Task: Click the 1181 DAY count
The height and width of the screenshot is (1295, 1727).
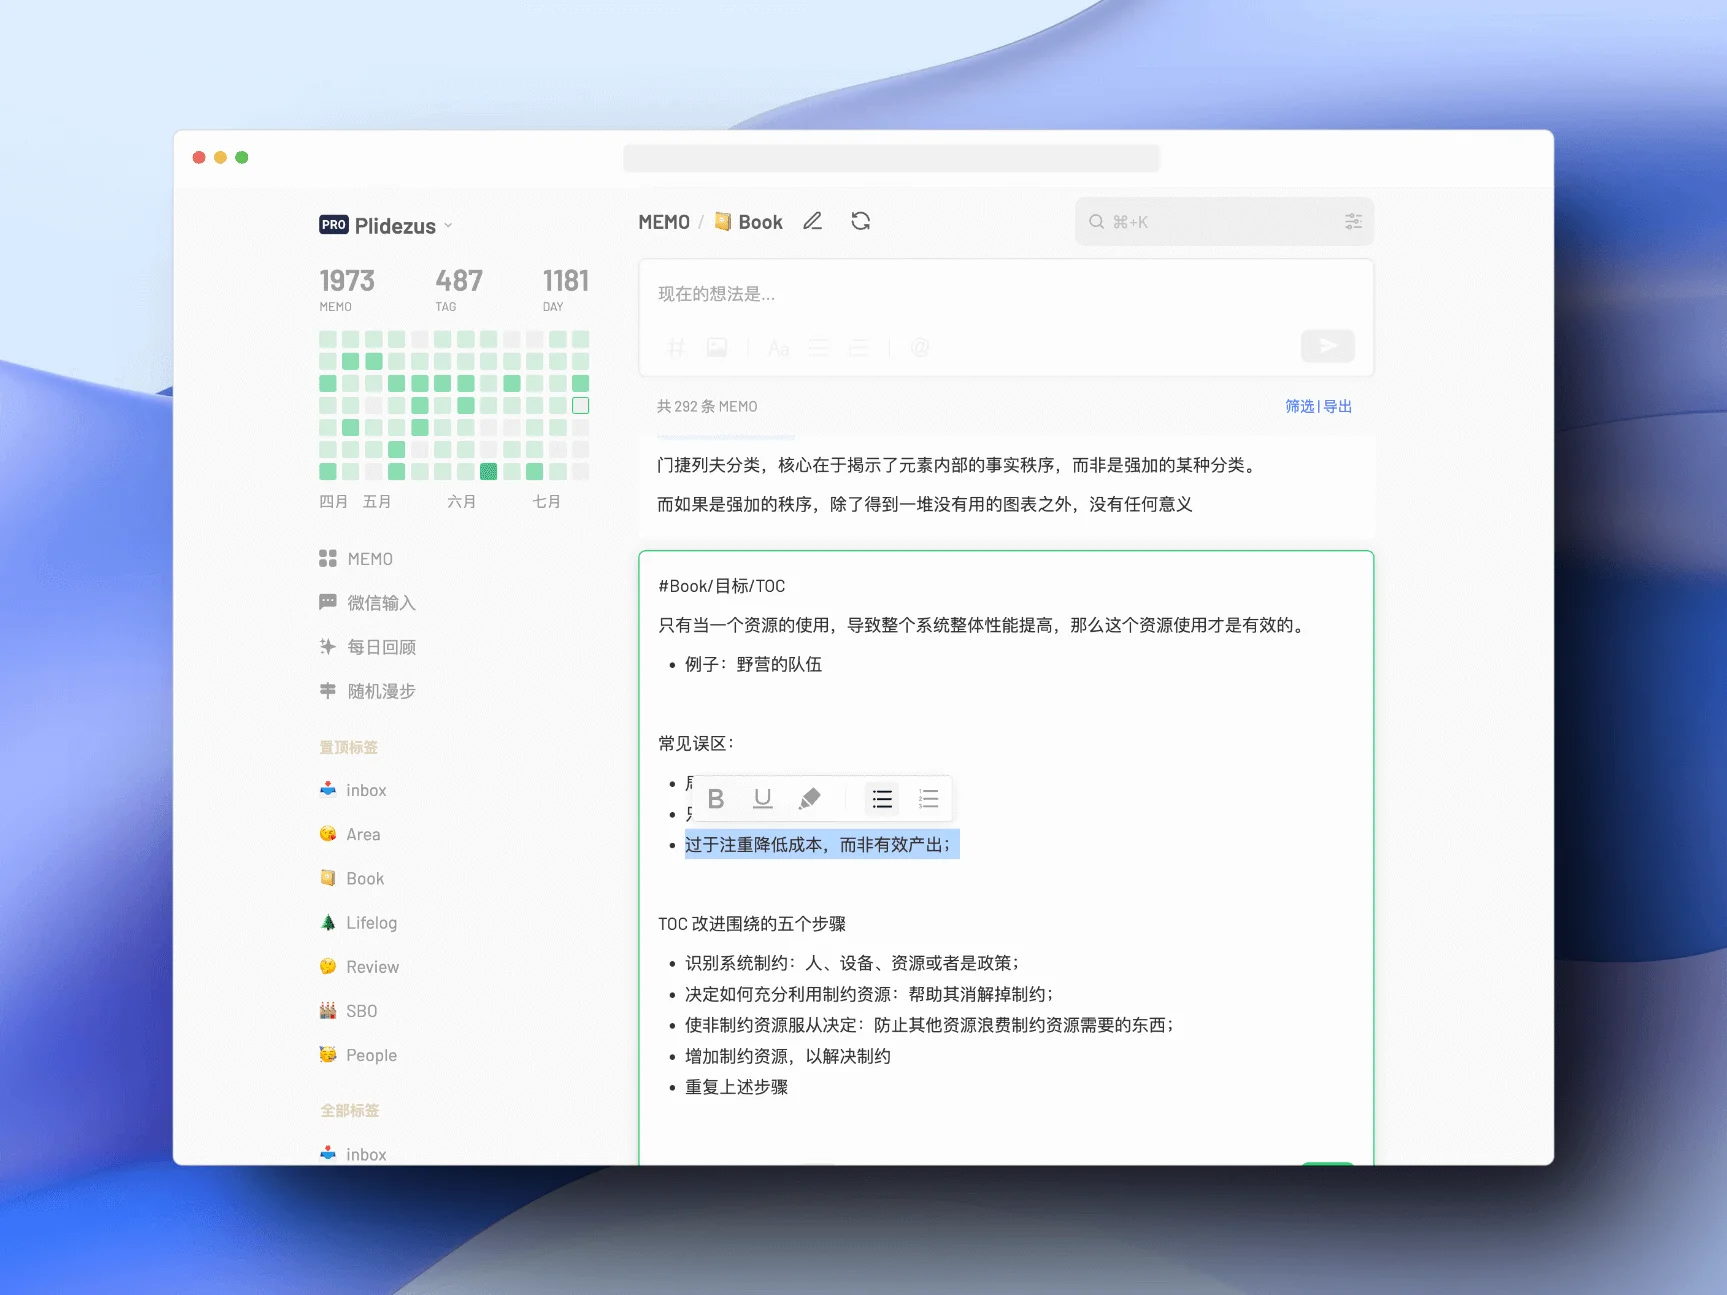Action: 566,289
